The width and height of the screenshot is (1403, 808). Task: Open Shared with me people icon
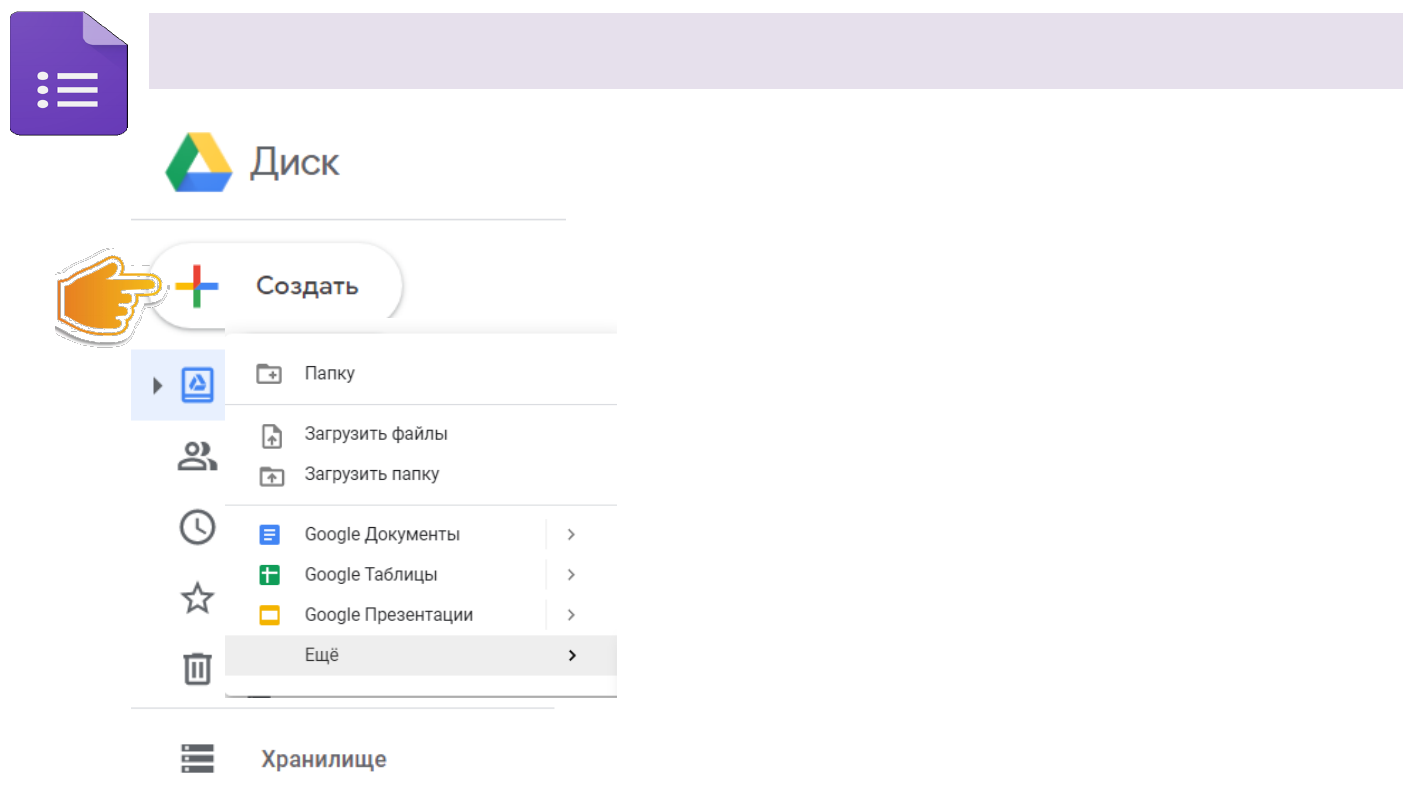tap(197, 456)
